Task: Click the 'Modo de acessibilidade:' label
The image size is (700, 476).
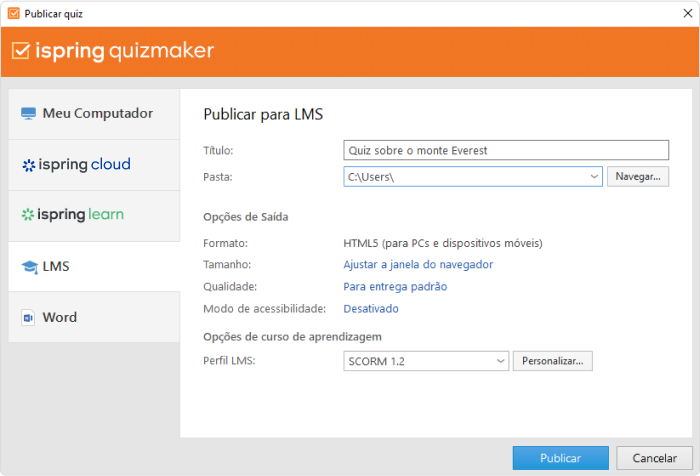Action: [x=264, y=309]
